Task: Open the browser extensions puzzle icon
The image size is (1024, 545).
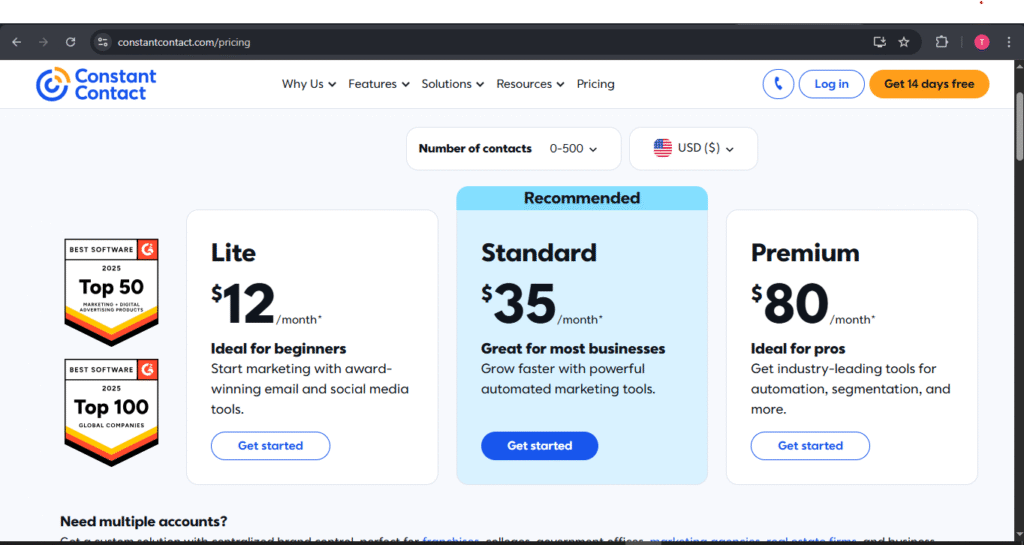Action: (x=941, y=42)
